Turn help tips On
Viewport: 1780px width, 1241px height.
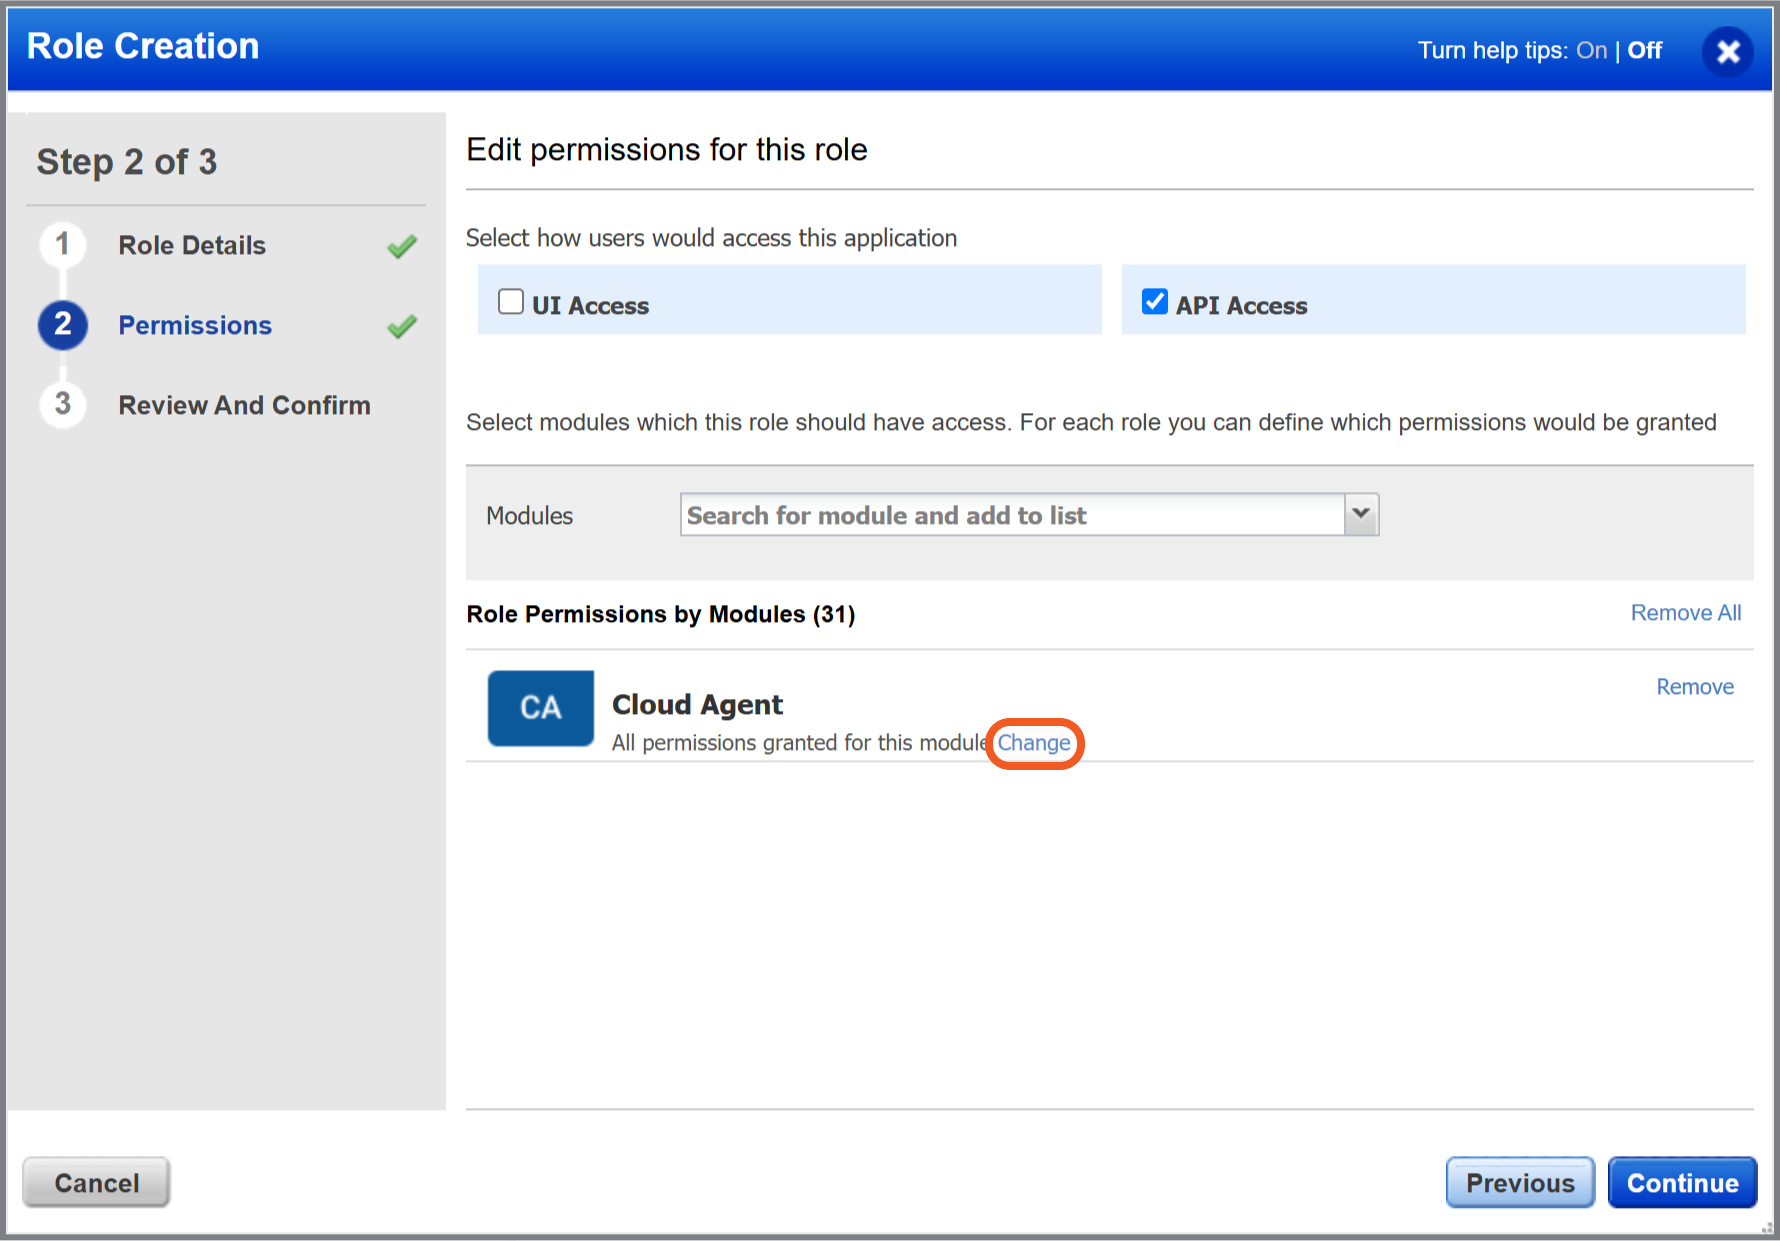(1591, 51)
